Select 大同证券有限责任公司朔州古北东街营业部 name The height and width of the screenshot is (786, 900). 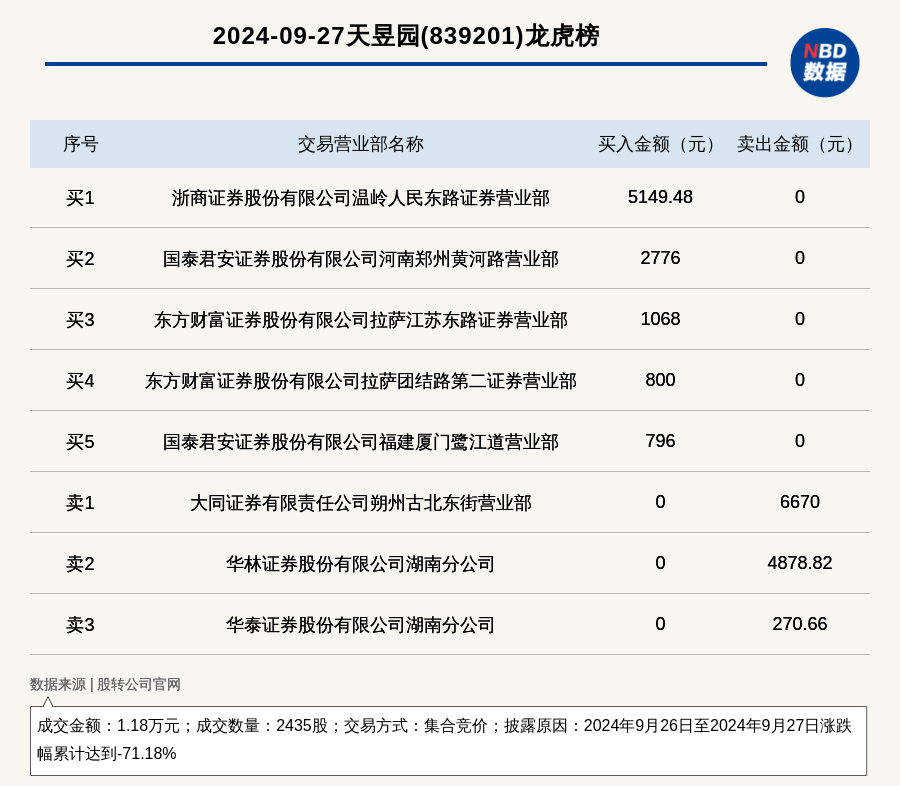click(360, 503)
